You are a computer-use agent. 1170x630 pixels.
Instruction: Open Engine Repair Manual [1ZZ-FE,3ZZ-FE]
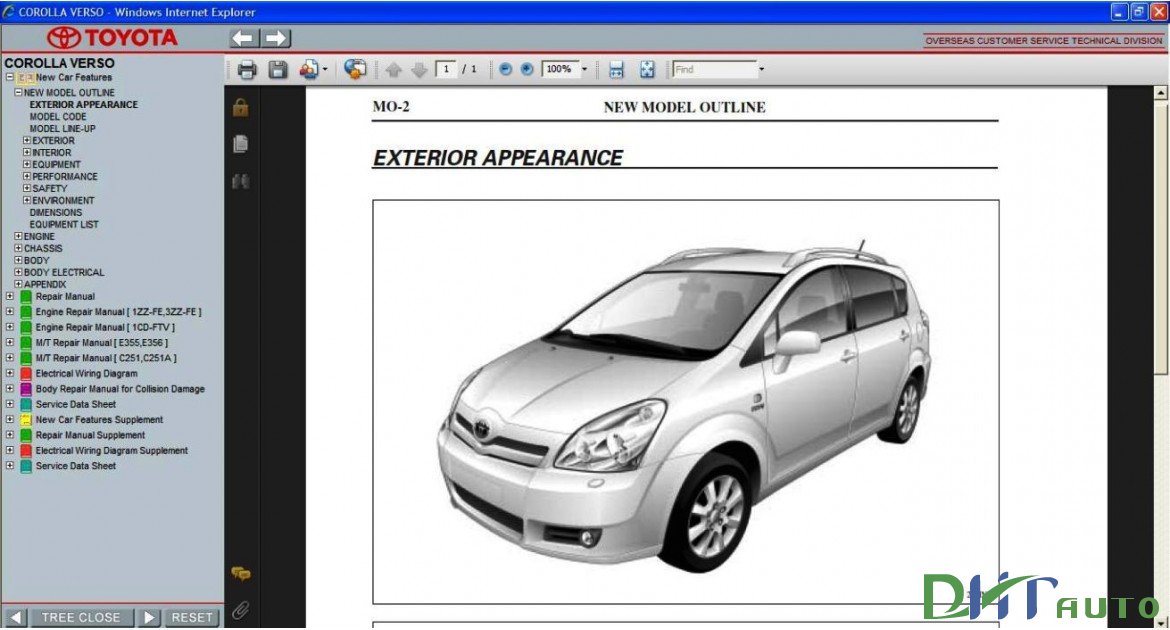click(x=119, y=312)
